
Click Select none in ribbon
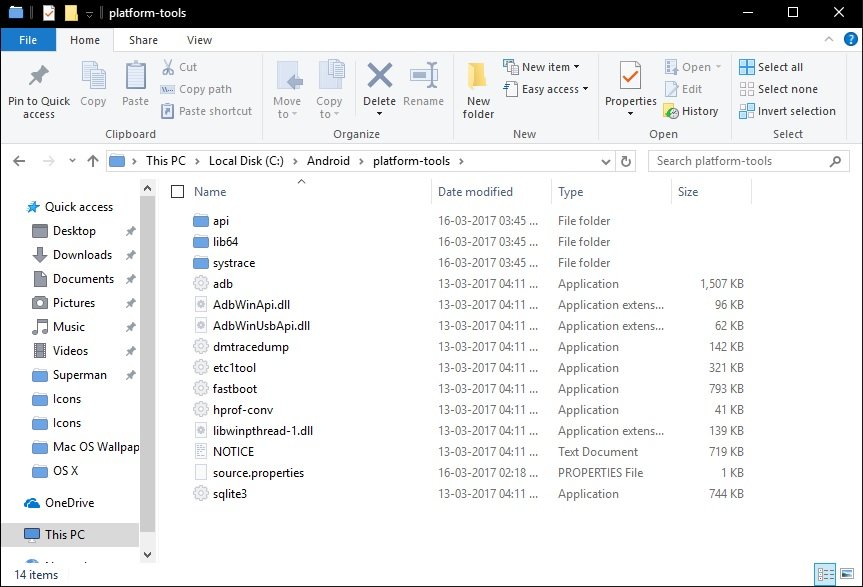778,89
